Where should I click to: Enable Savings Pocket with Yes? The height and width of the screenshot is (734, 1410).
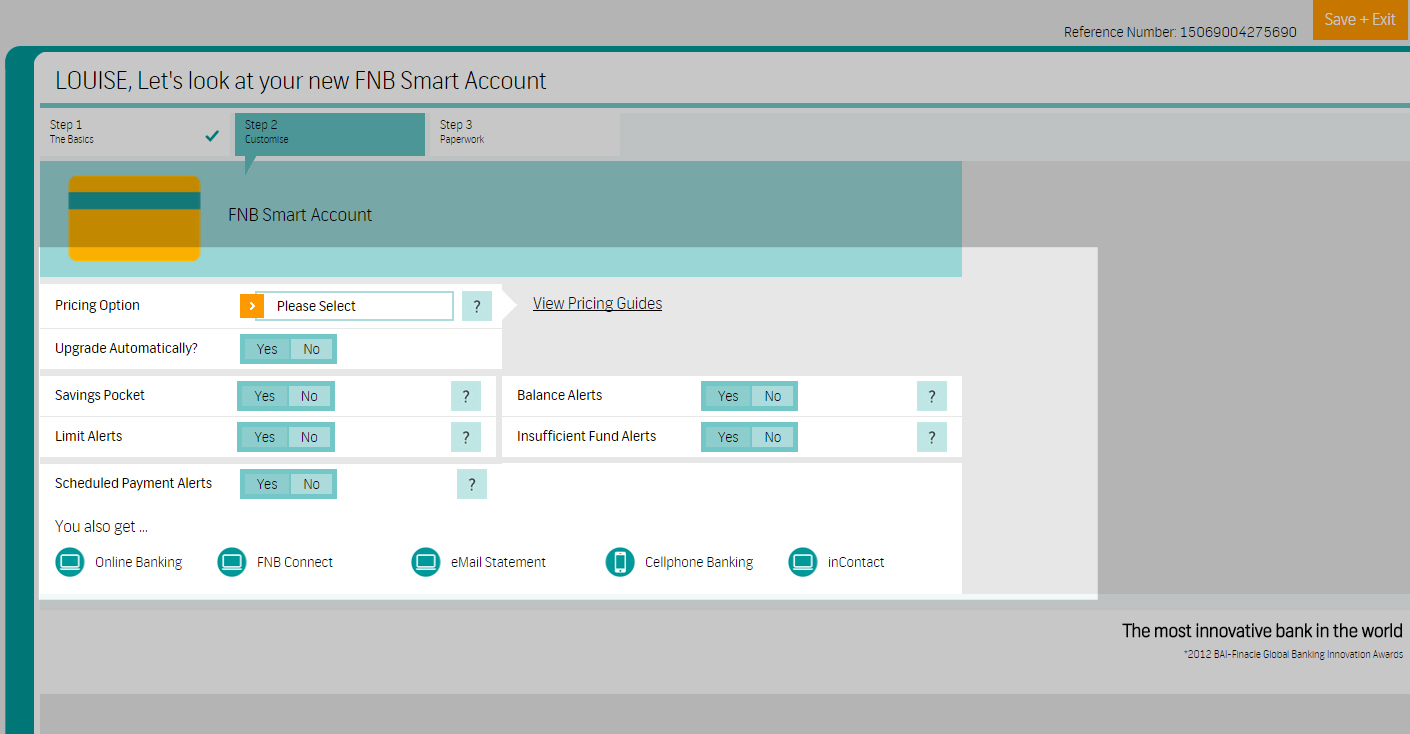[x=264, y=396]
